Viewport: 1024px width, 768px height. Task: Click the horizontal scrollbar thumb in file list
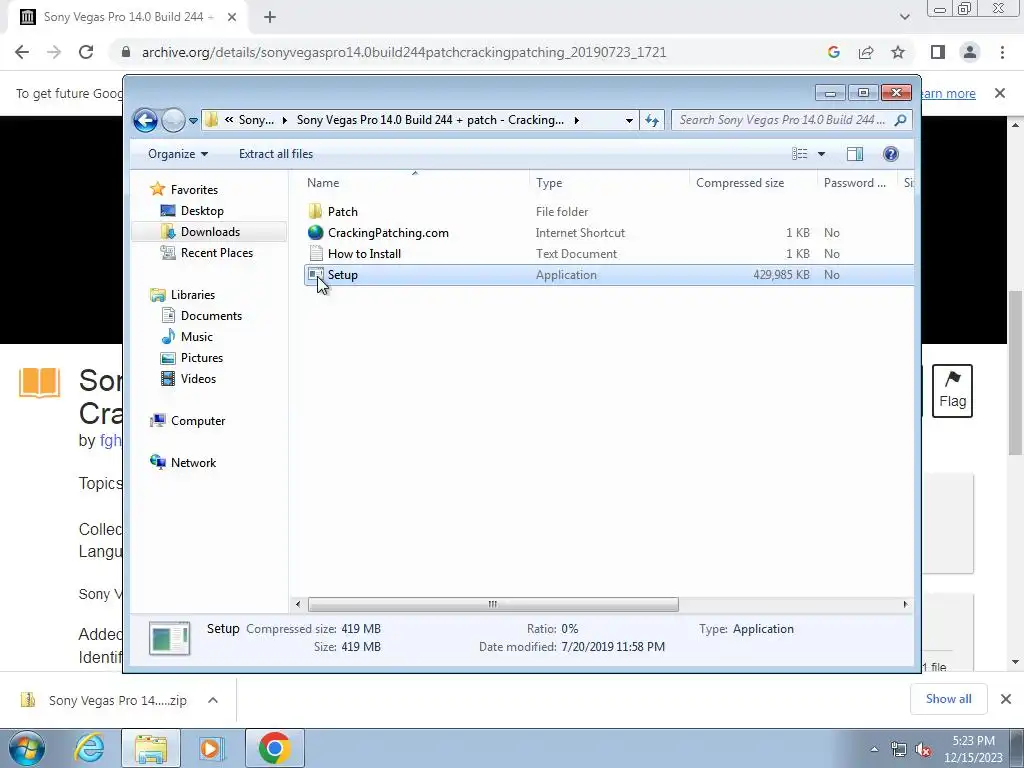click(x=493, y=605)
